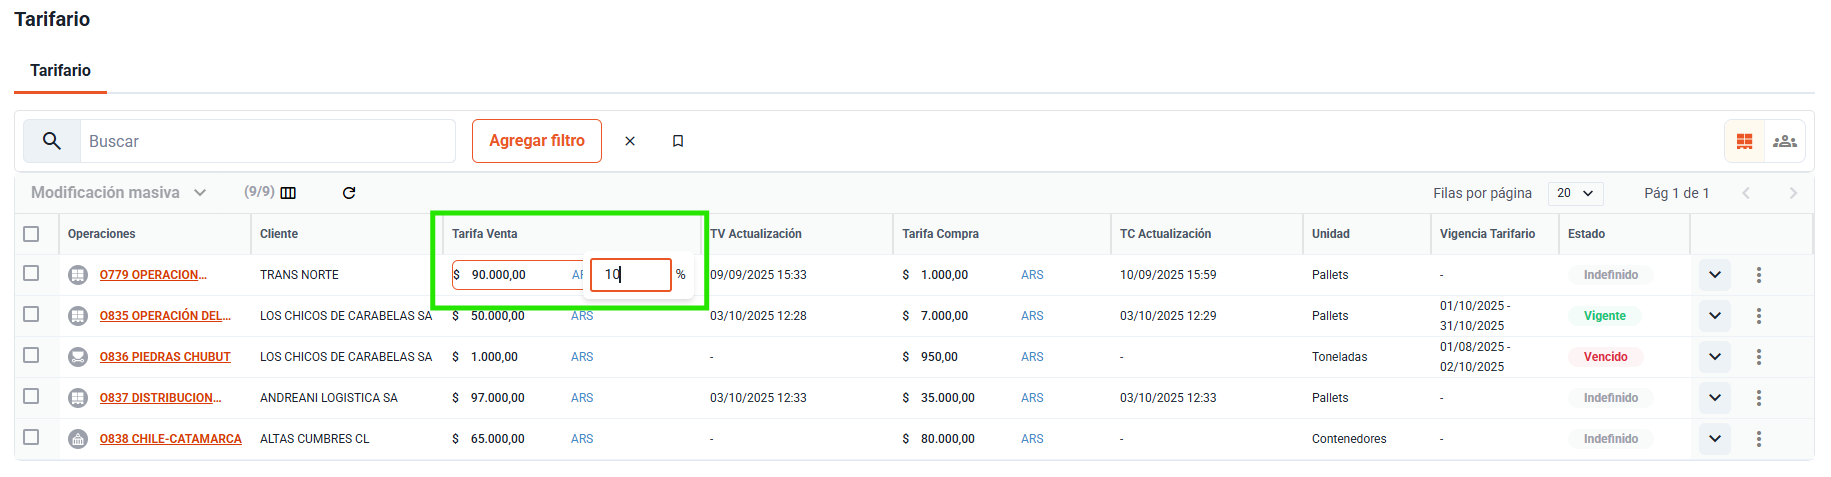Switch to the orange table view icon
Viewport: 1831px width, 477px height.
[x=1744, y=141]
